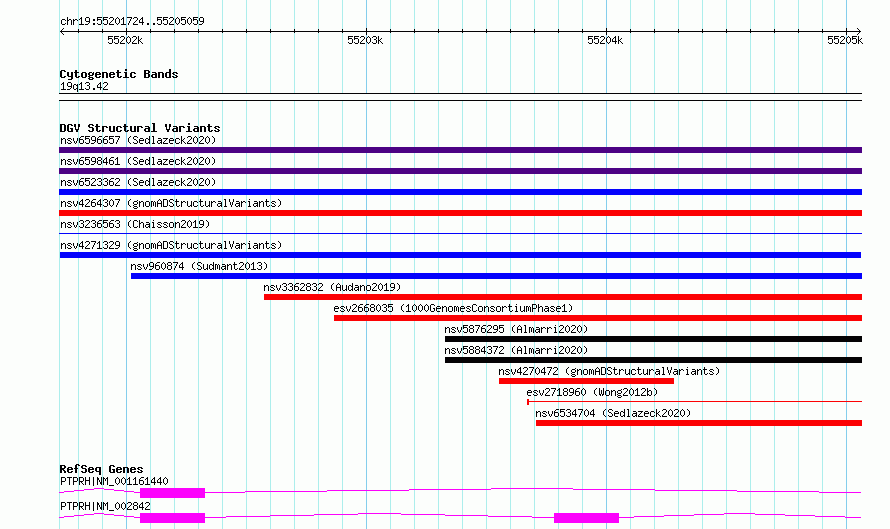890x529 pixels.
Task: Select the nsv5884372 black variant bar
Action: (x=653, y=360)
